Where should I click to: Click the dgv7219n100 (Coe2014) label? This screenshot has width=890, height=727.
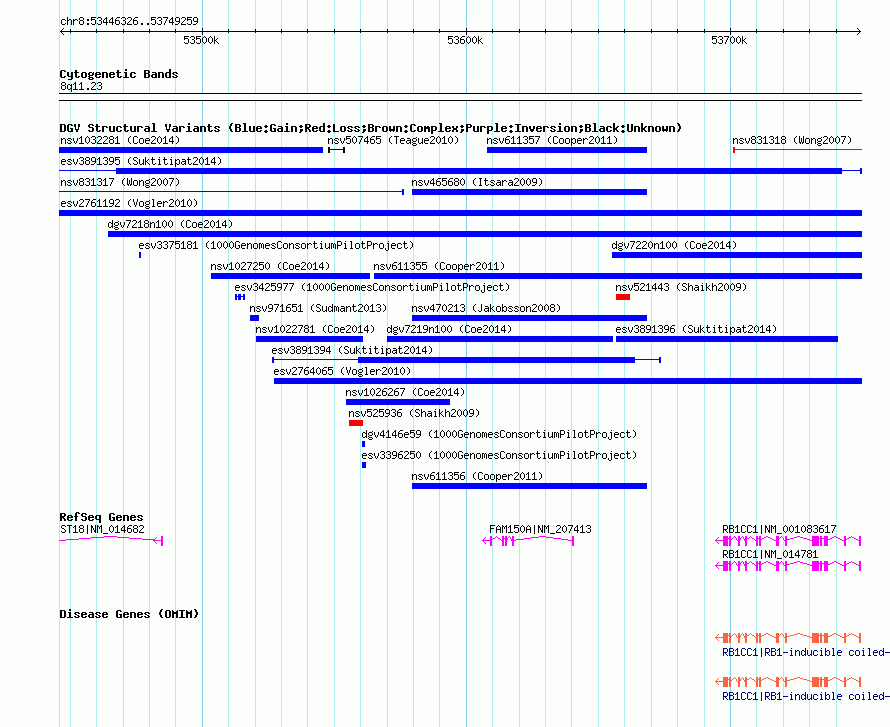click(x=449, y=329)
